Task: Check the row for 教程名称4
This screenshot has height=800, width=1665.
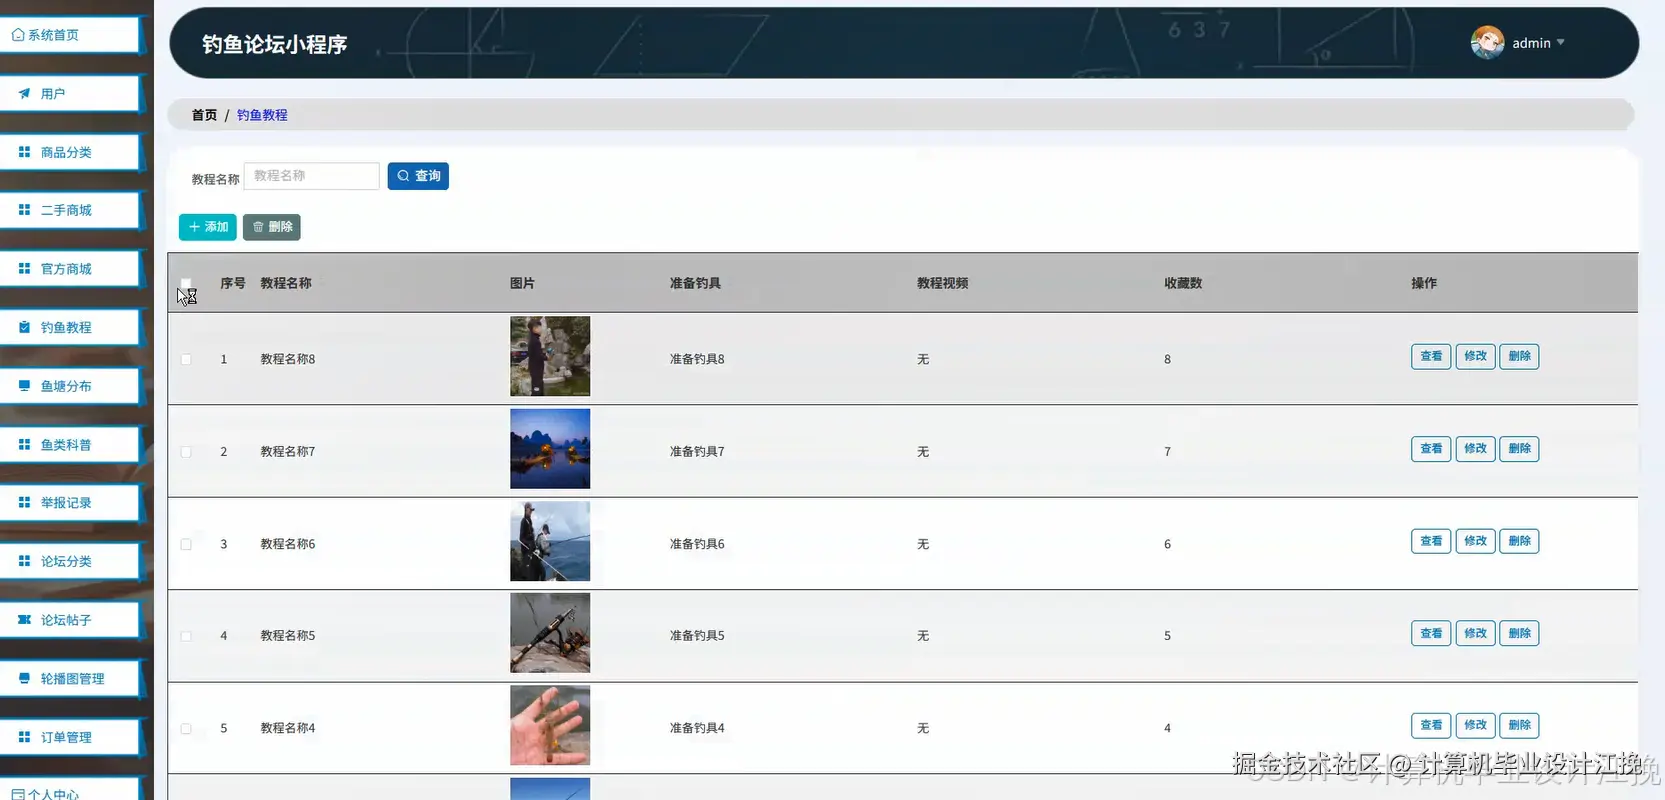Action: pyautogui.click(x=186, y=728)
